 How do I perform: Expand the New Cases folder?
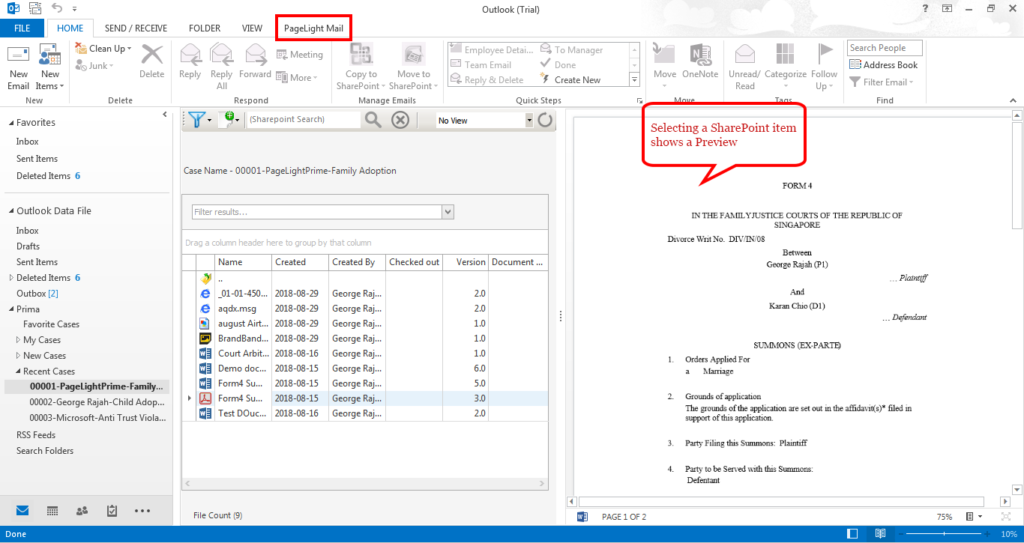pos(18,356)
